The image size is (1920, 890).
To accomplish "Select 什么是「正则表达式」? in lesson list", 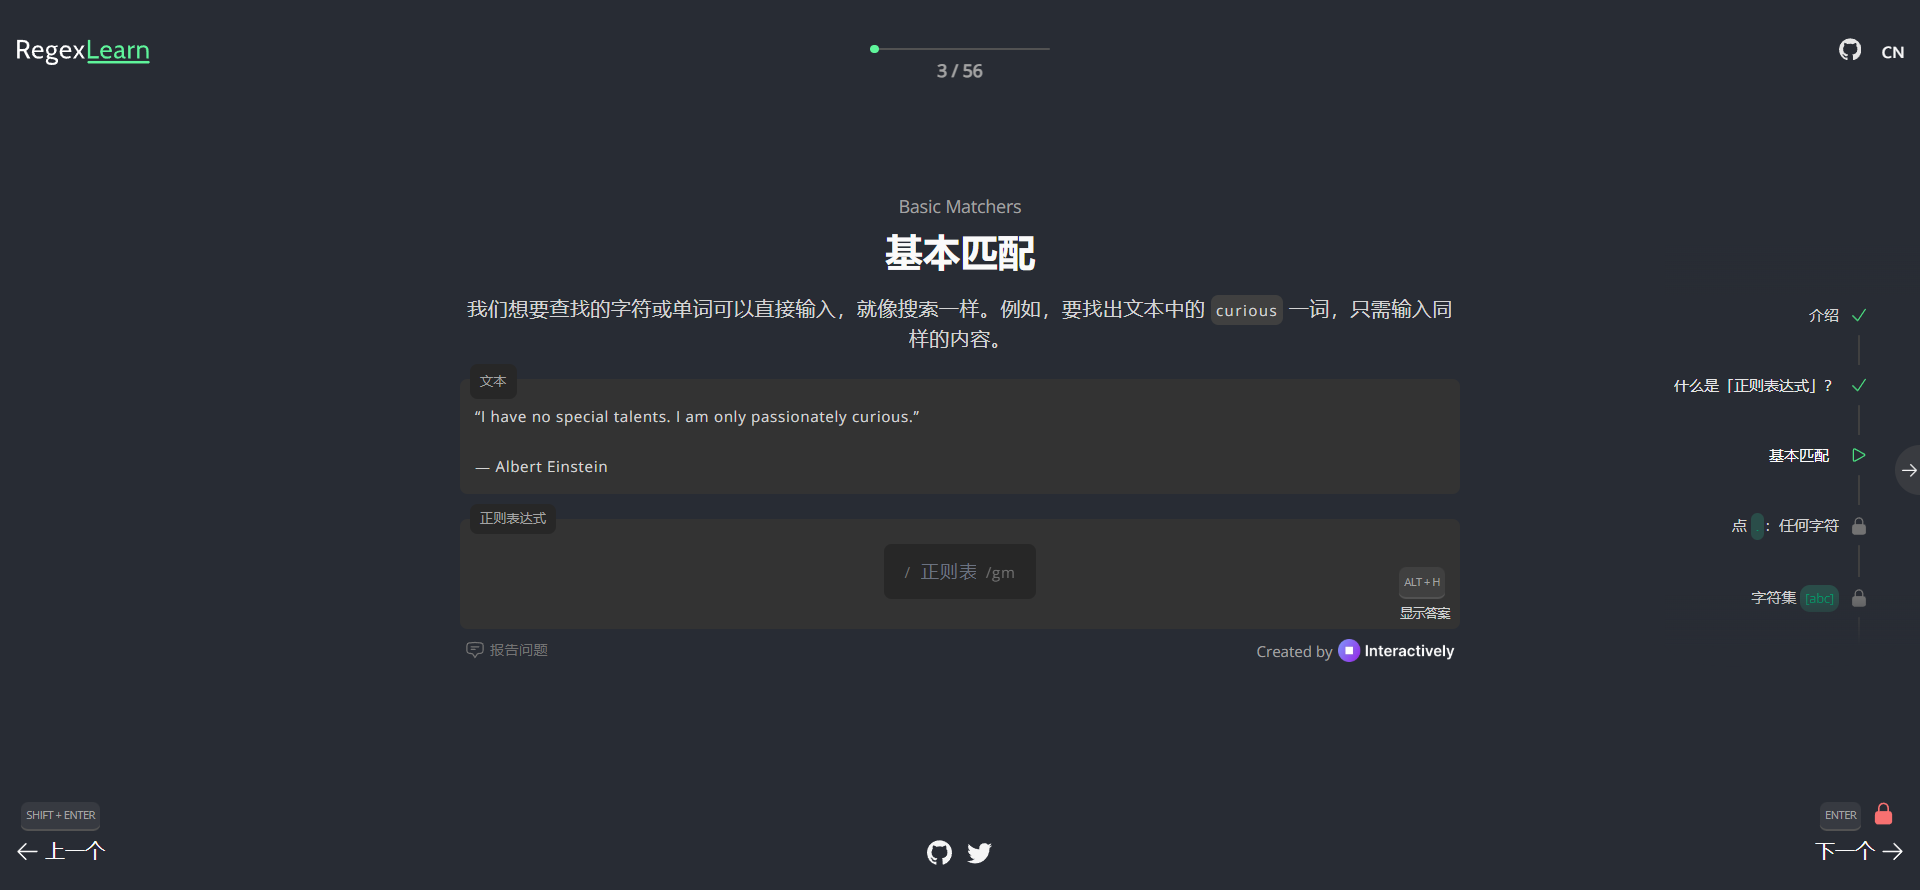I will tap(1752, 386).
